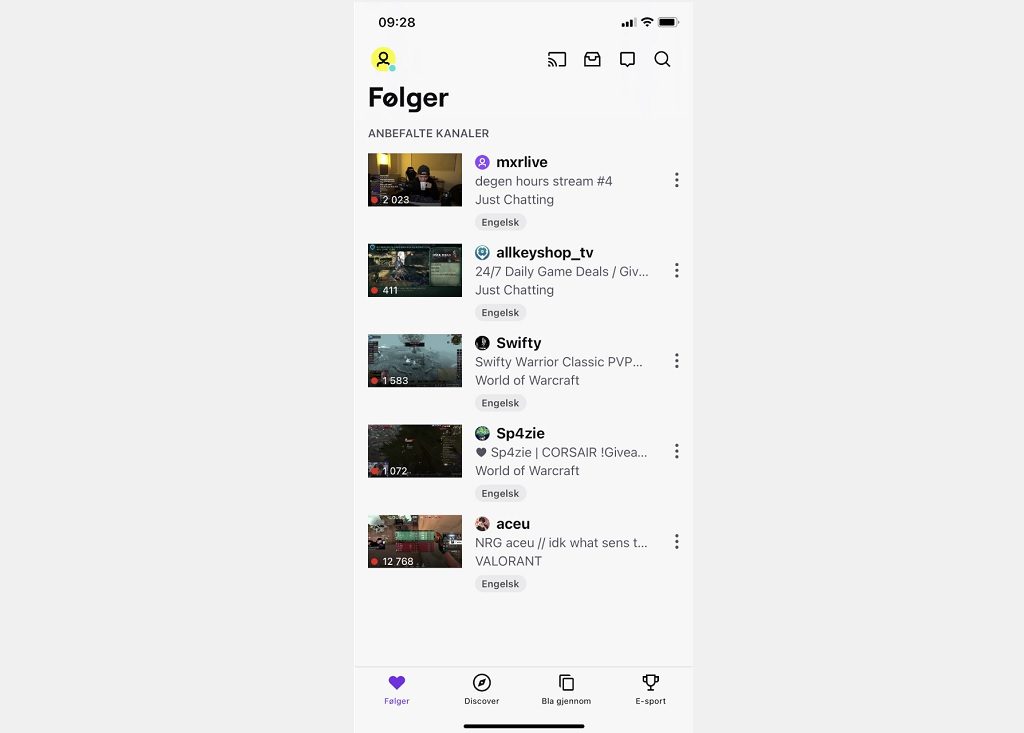Switch to the Bla gjennom tab
The image size is (1024, 733).
point(566,690)
